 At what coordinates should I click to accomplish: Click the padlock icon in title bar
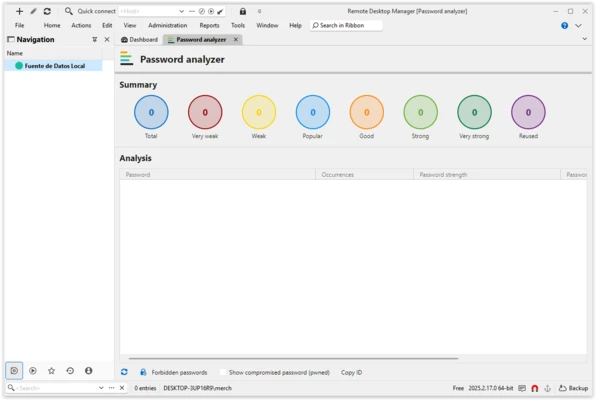243,11
